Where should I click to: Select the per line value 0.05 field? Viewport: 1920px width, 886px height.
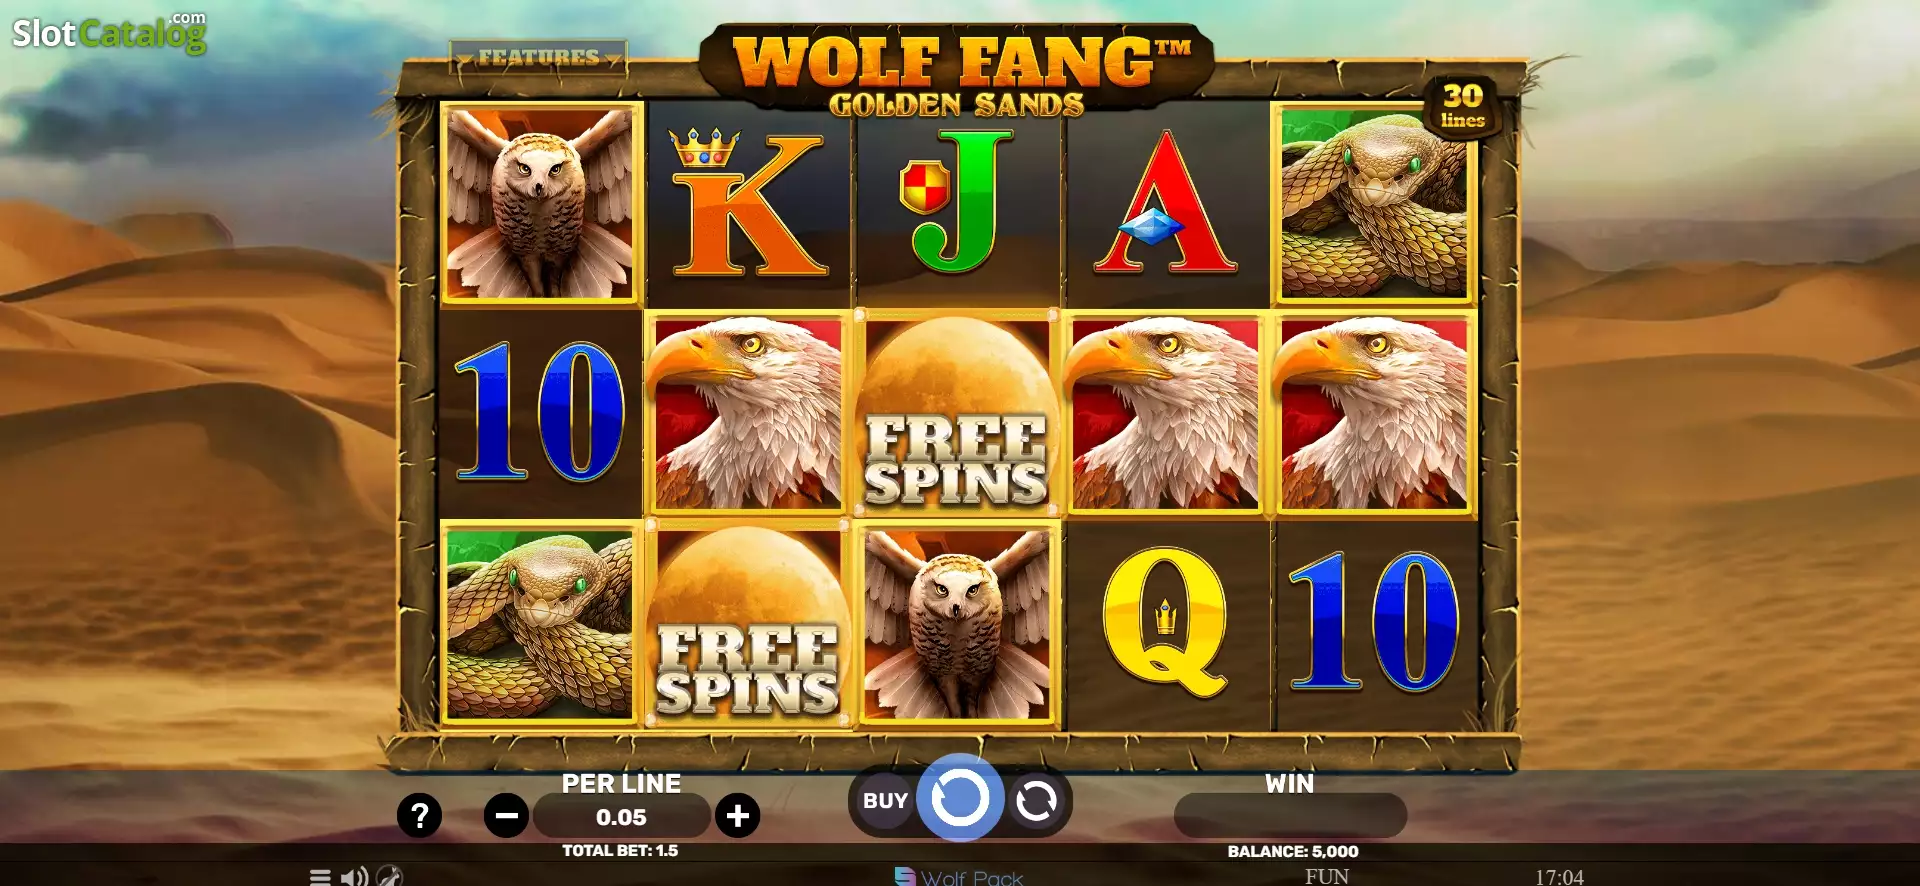[621, 817]
